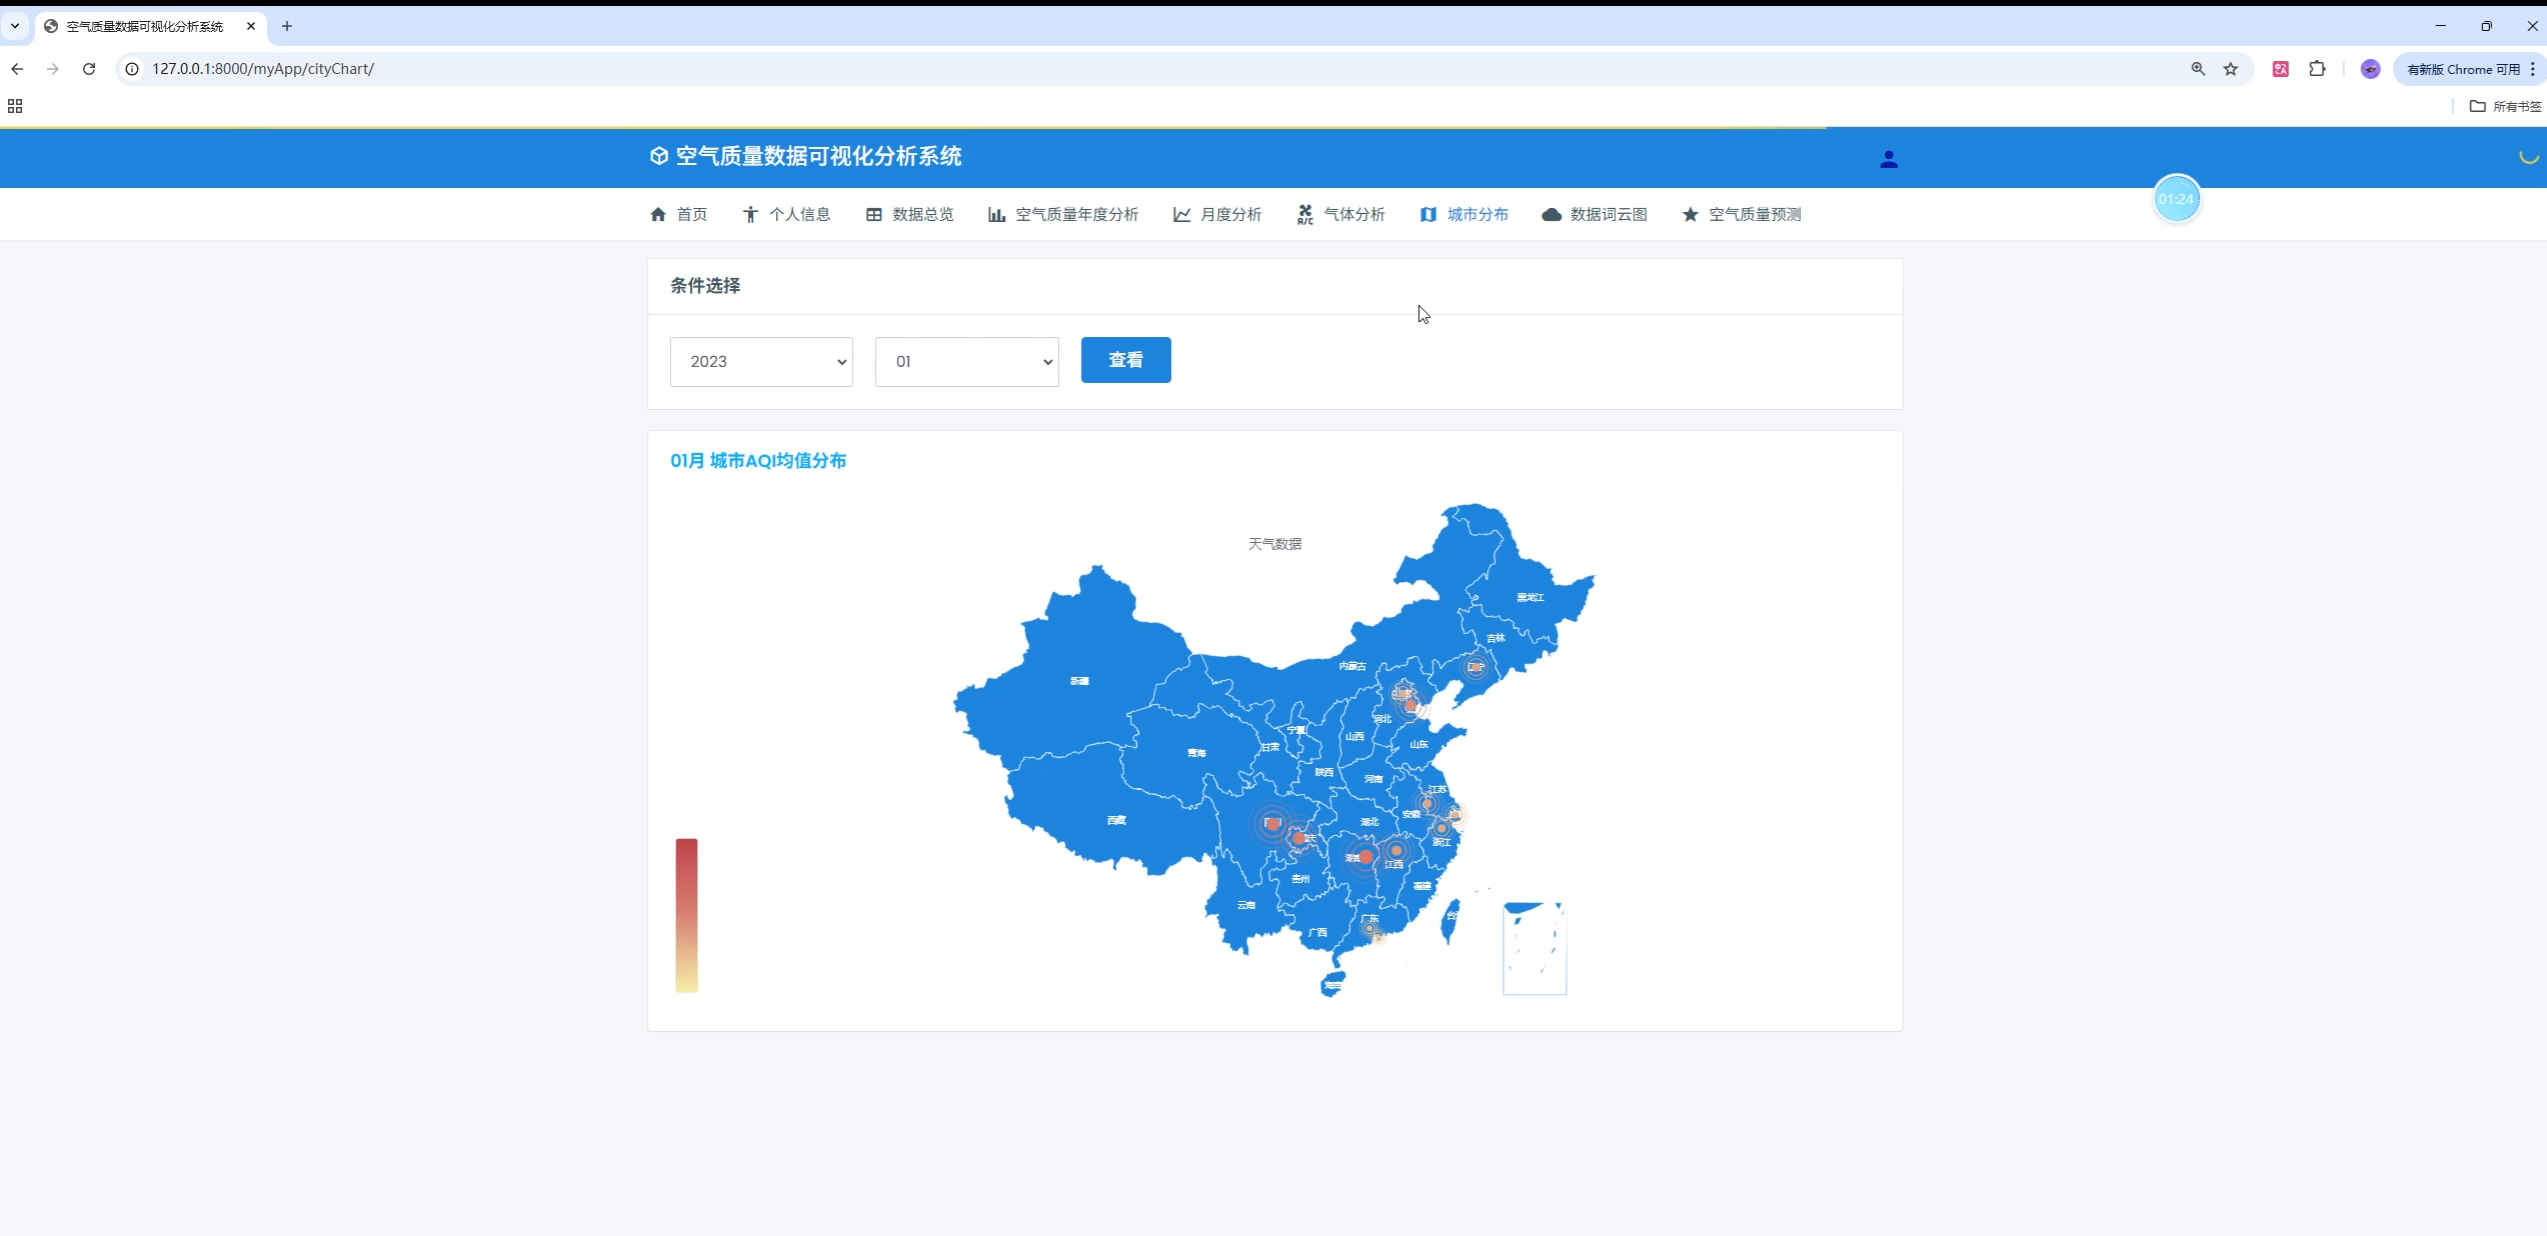Click the cube logo icon beside system title

(x=659, y=156)
